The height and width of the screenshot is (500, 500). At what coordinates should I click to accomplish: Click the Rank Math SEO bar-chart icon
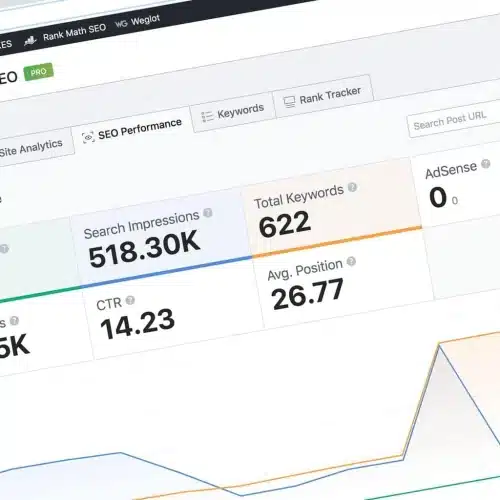coord(30,41)
